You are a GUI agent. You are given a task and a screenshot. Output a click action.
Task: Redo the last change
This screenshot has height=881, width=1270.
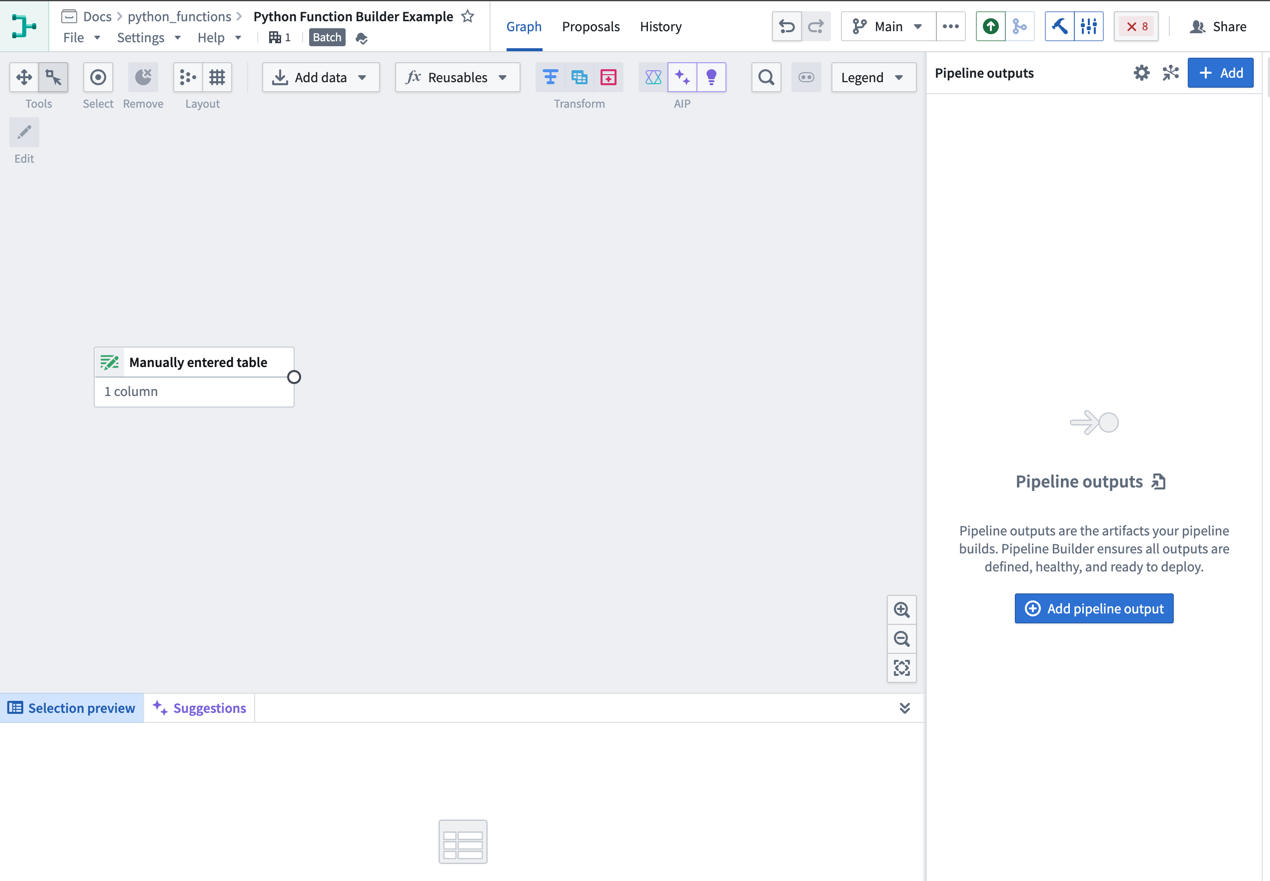(816, 27)
